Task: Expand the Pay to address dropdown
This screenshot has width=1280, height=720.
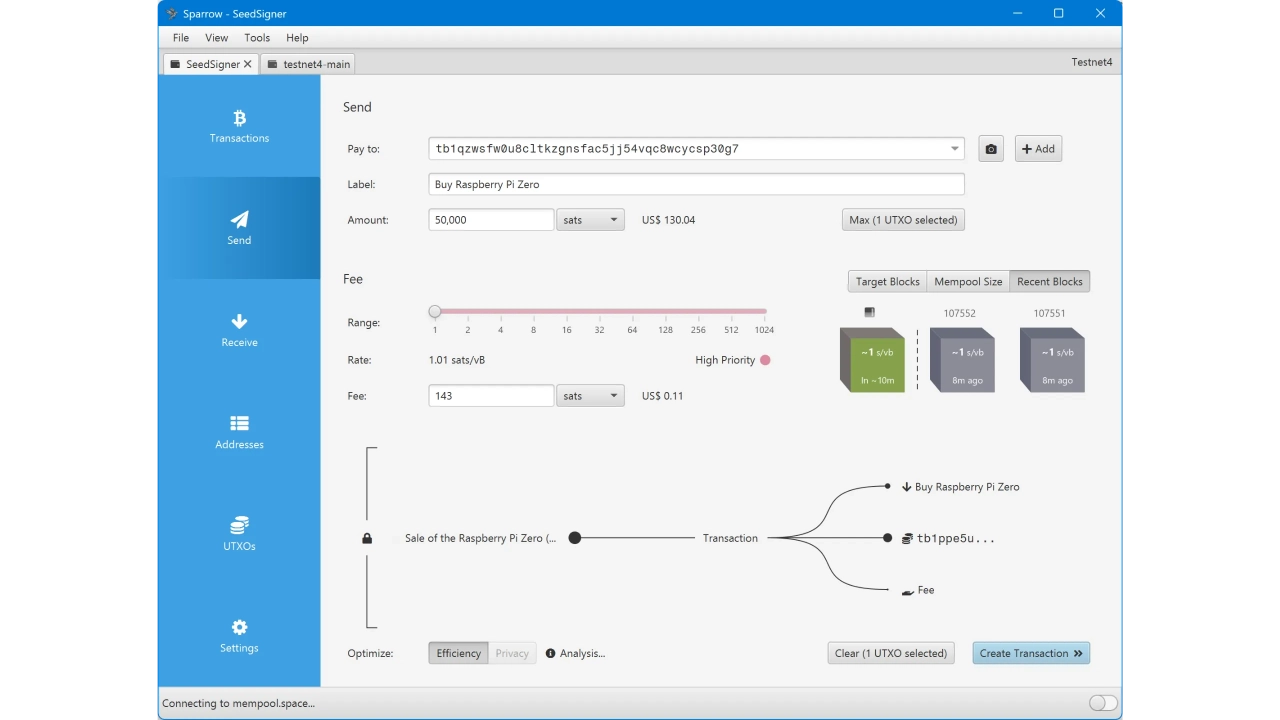Action: click(x=954, y=149)
